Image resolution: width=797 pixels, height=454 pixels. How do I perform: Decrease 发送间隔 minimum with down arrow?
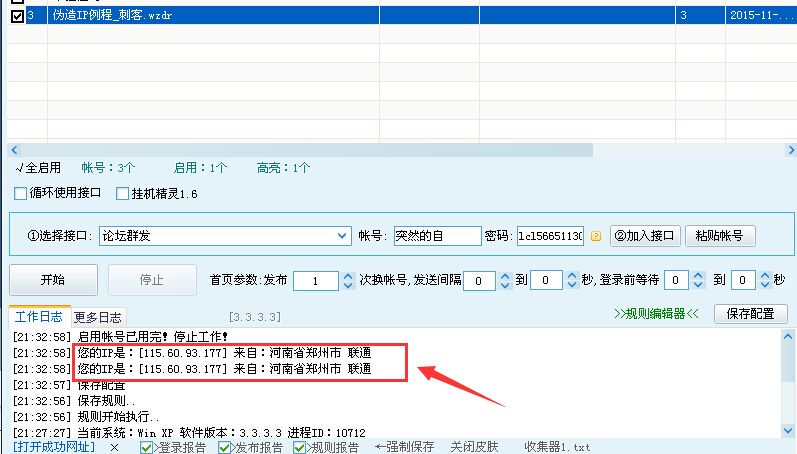point(505,285)
